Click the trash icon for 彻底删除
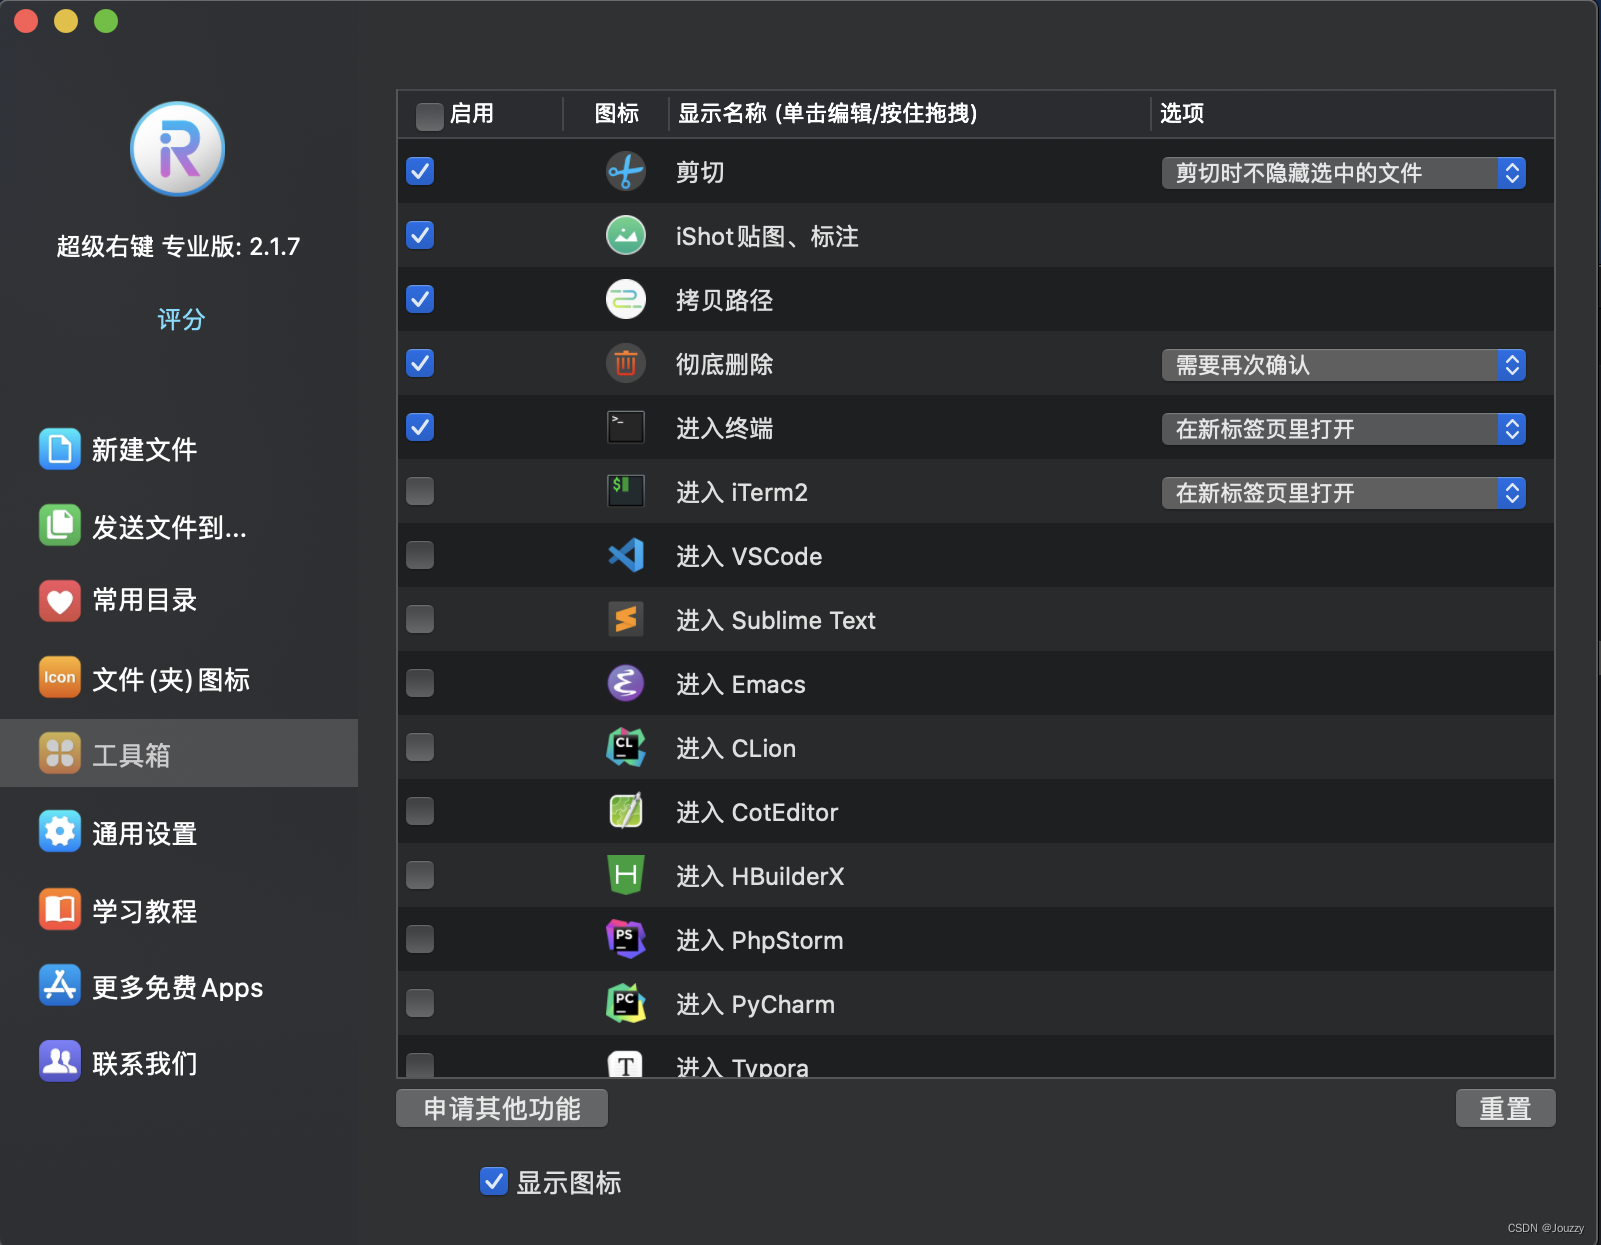 coord(626,363)
